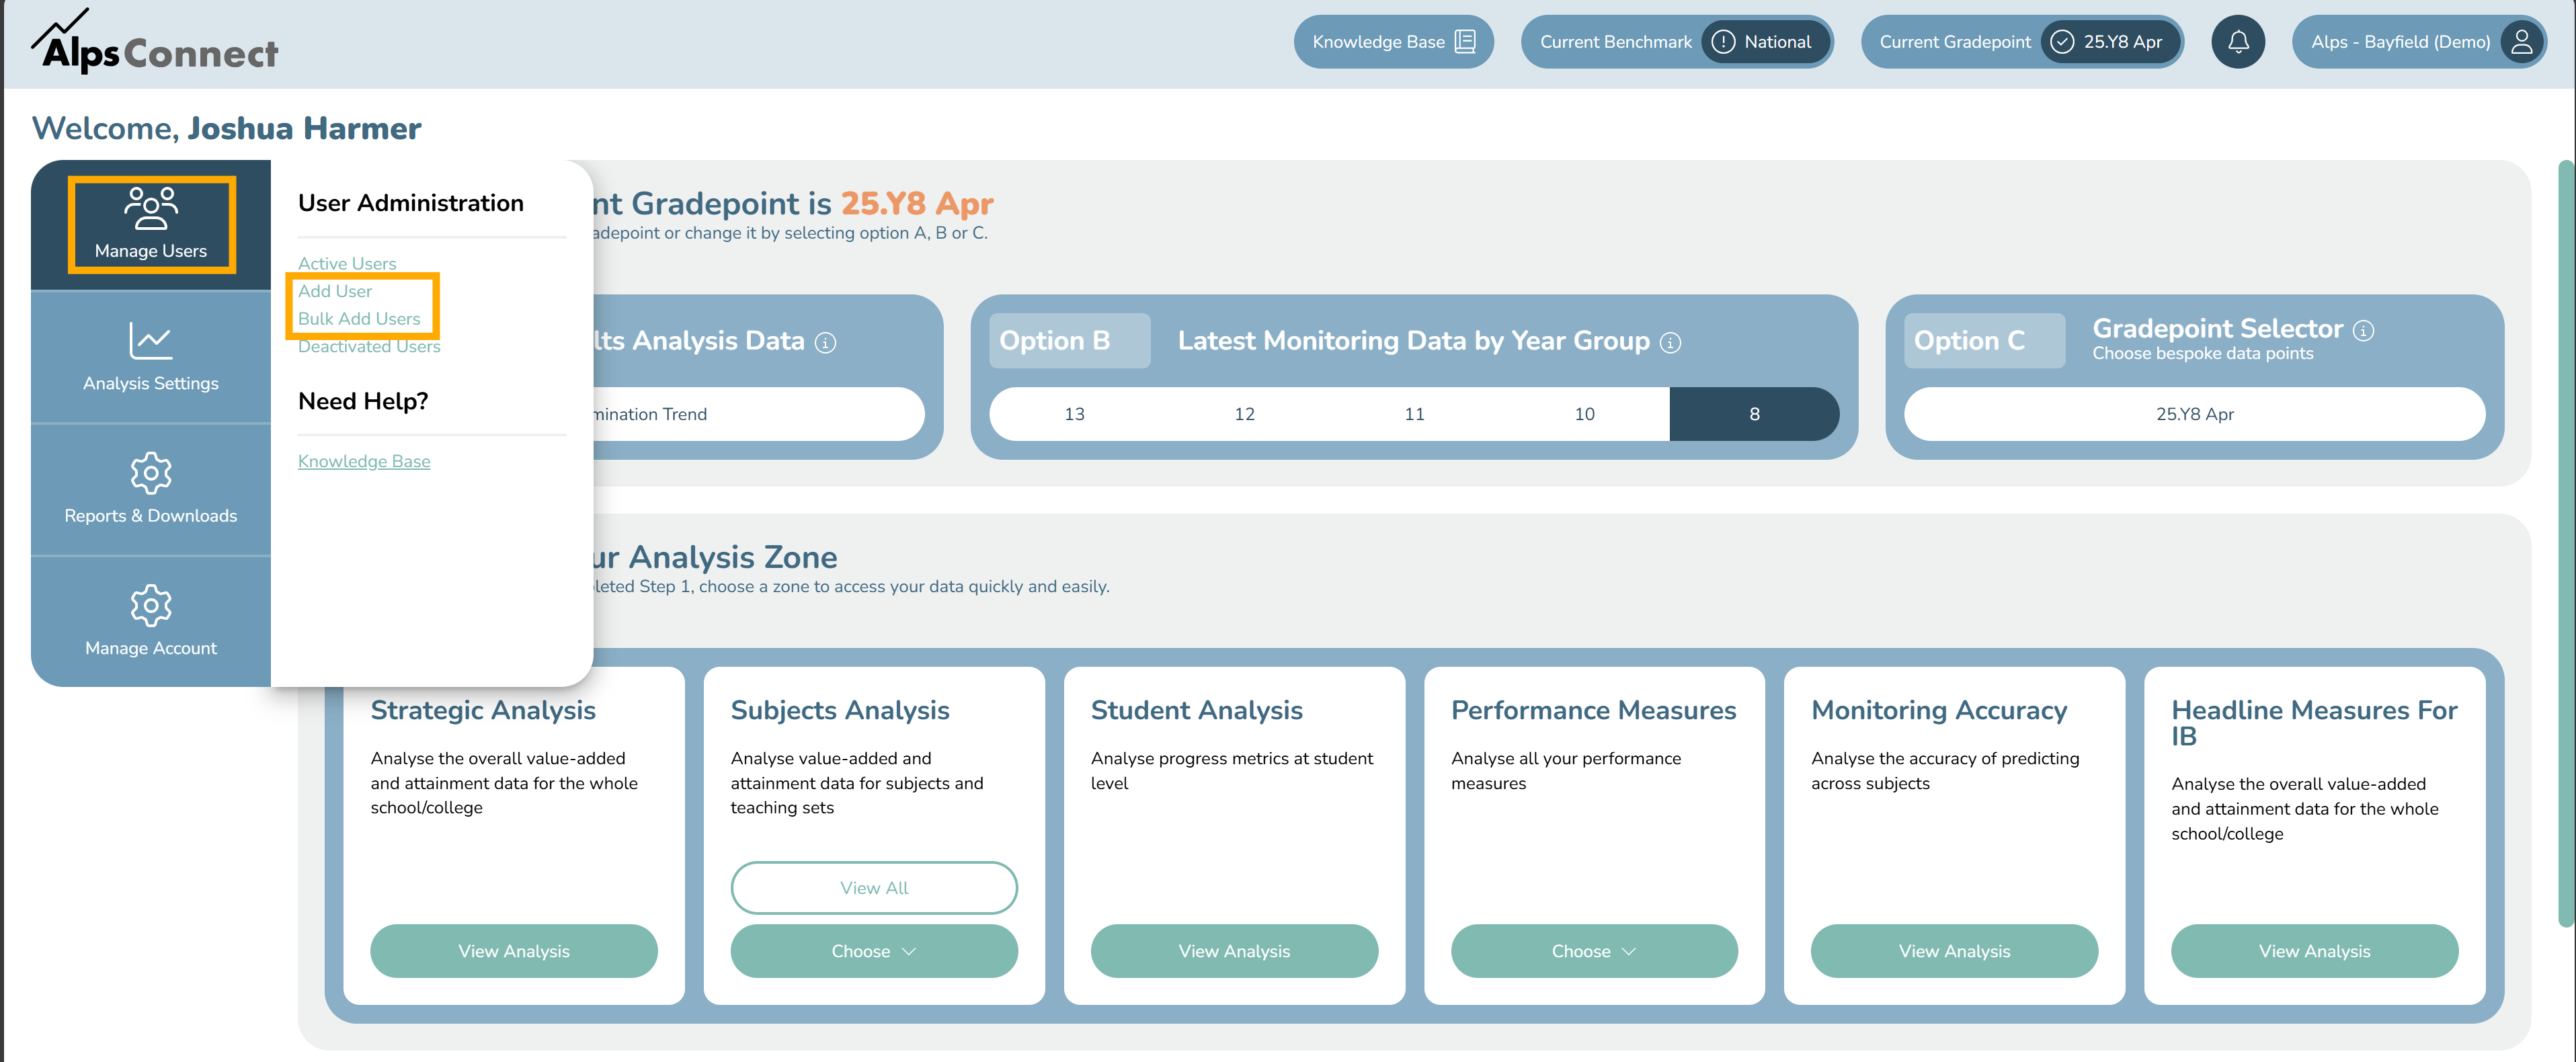
Task: Show info for Gradepoint Selector
Action: (x=2363, y=331)
